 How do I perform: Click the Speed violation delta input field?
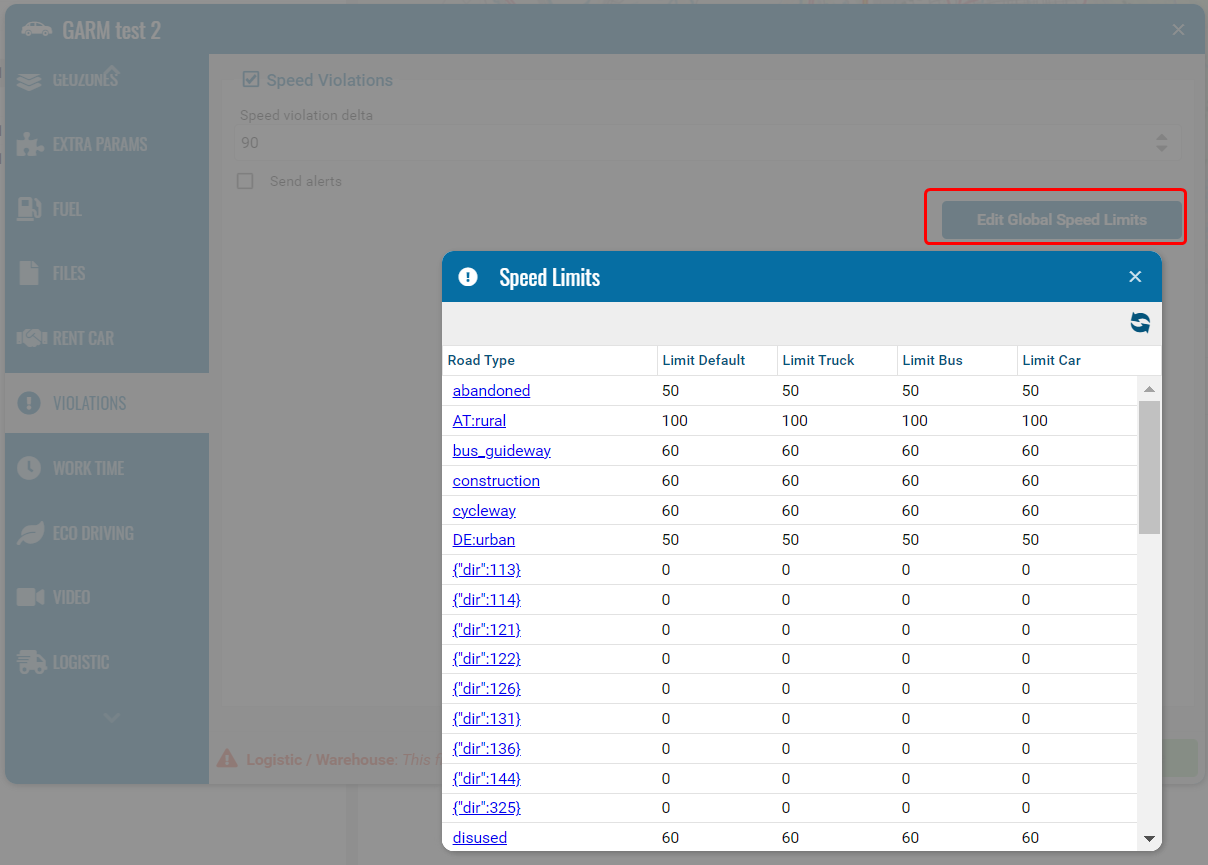[690, 143]
